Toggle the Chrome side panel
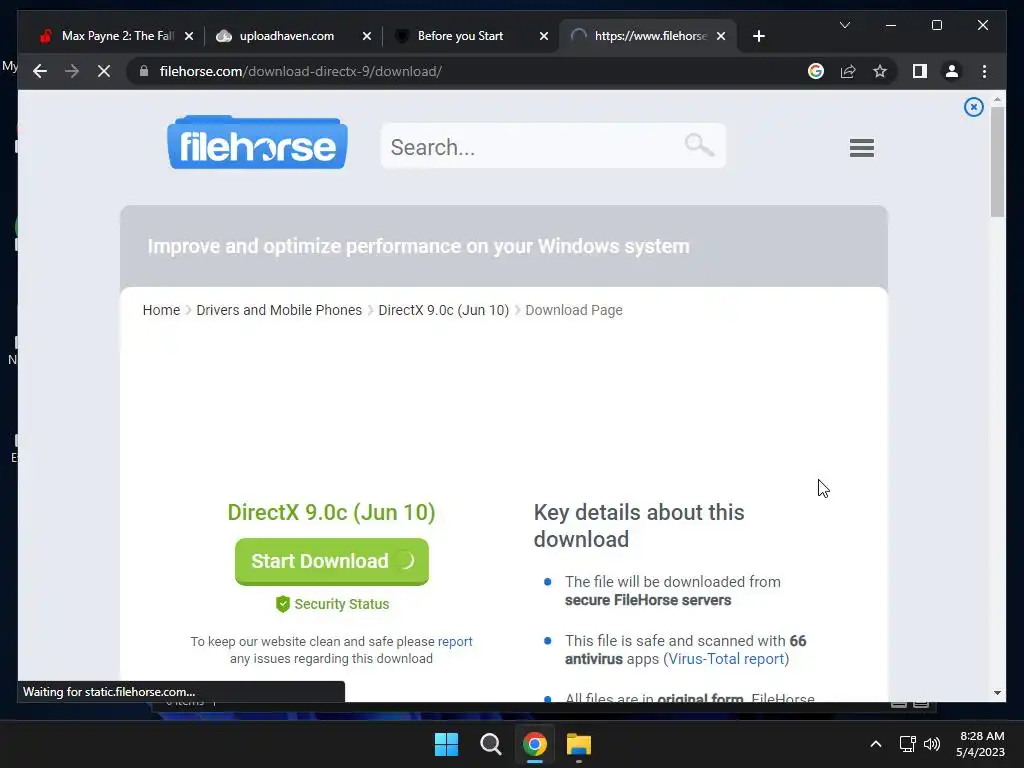The height and width of the screenshot is (768, 1024). point(920,71)
